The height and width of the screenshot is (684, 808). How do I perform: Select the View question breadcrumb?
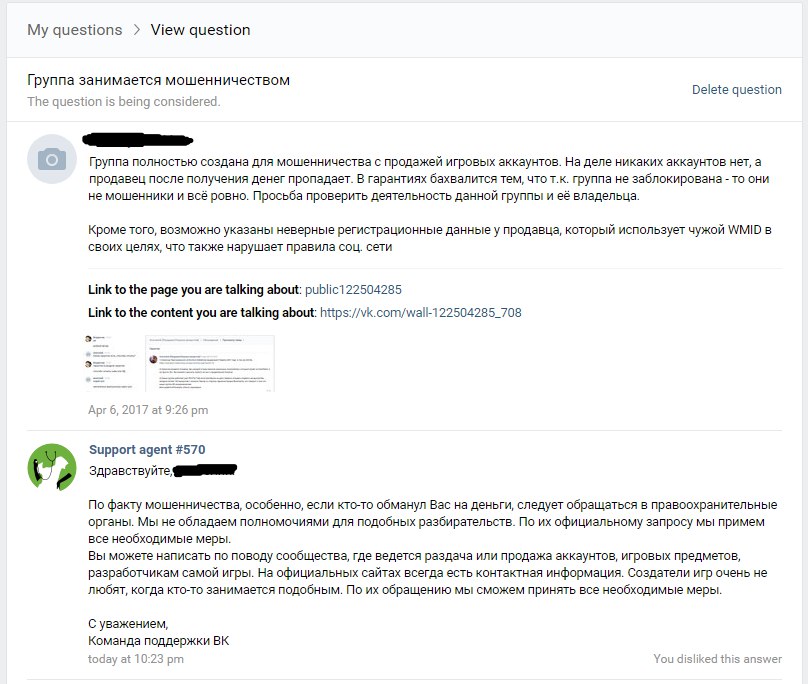point(200,30)
